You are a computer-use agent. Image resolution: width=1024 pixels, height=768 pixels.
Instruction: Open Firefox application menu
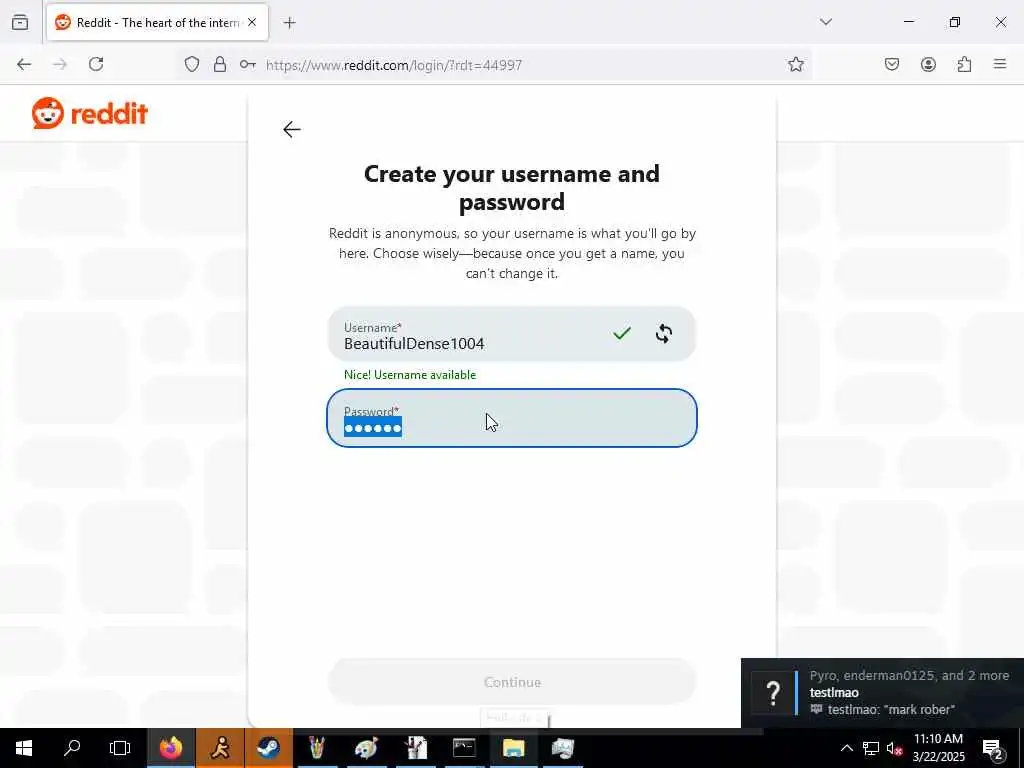(1000, 64)
